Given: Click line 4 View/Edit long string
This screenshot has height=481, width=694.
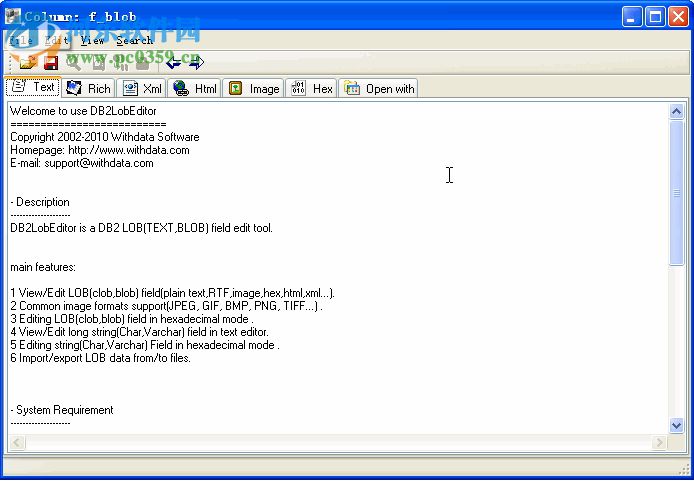Looking at the screenshot, I should point(139,332).
